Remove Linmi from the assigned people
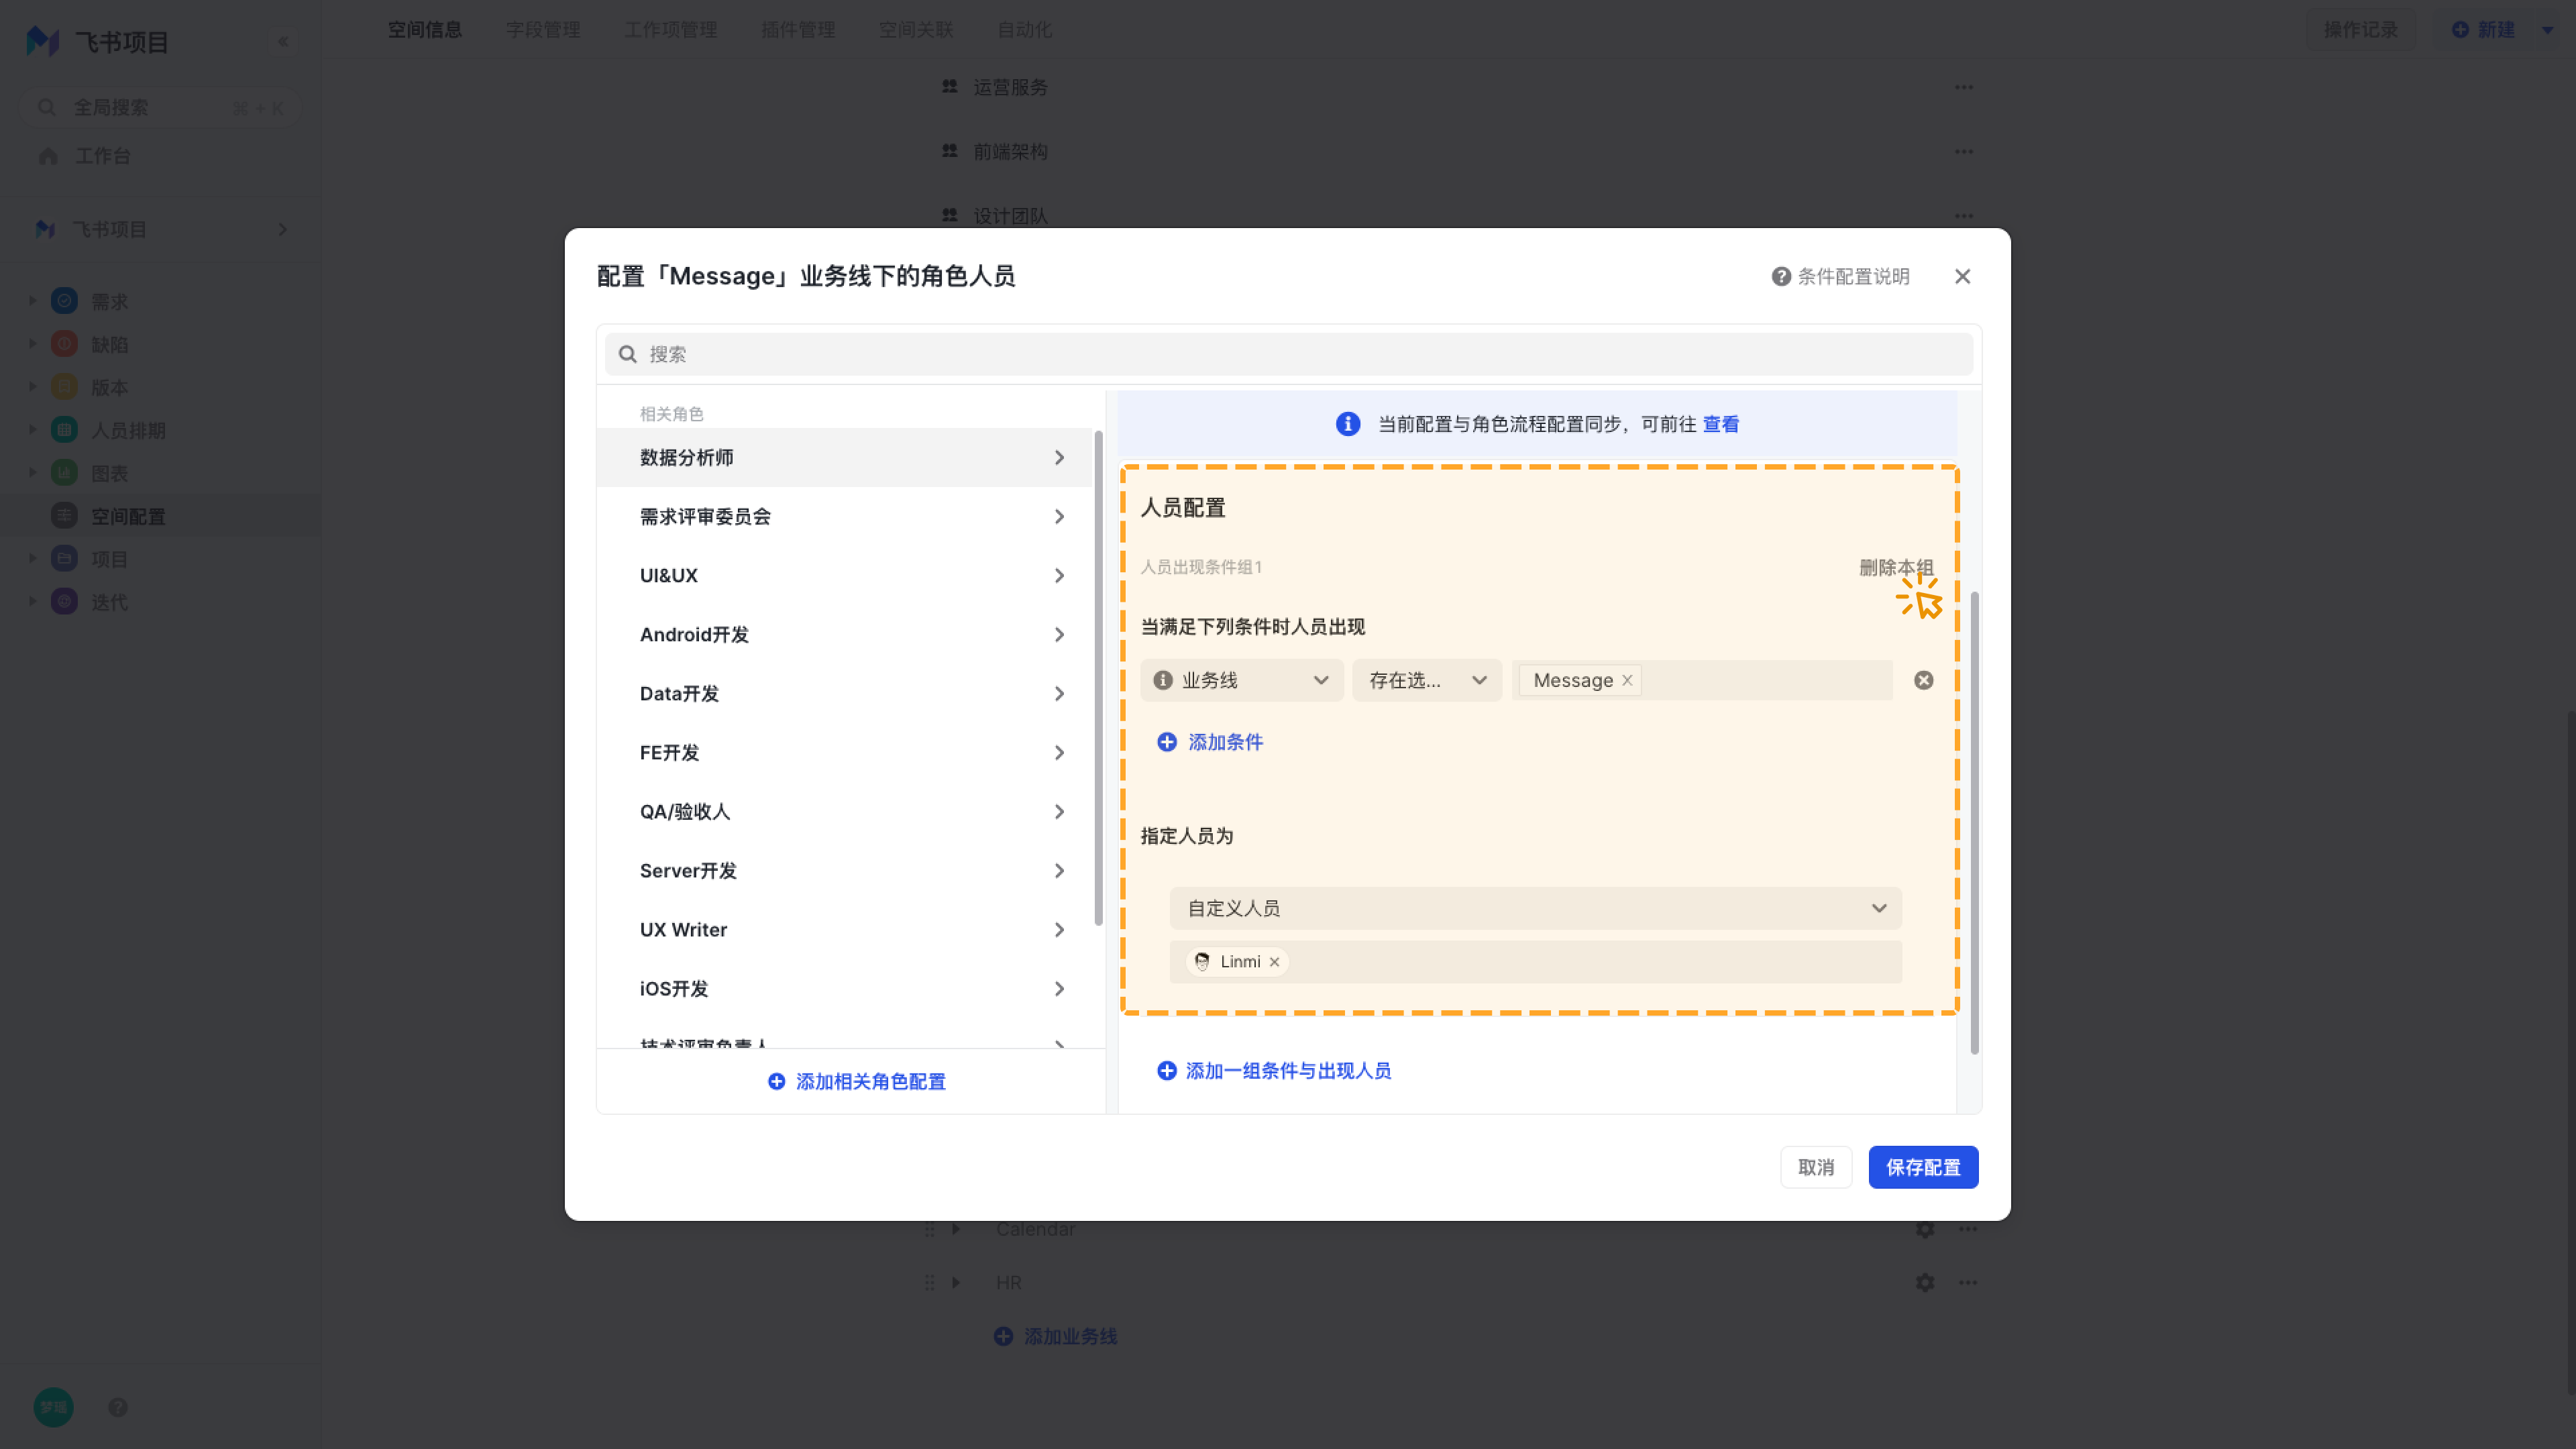 1274,961
